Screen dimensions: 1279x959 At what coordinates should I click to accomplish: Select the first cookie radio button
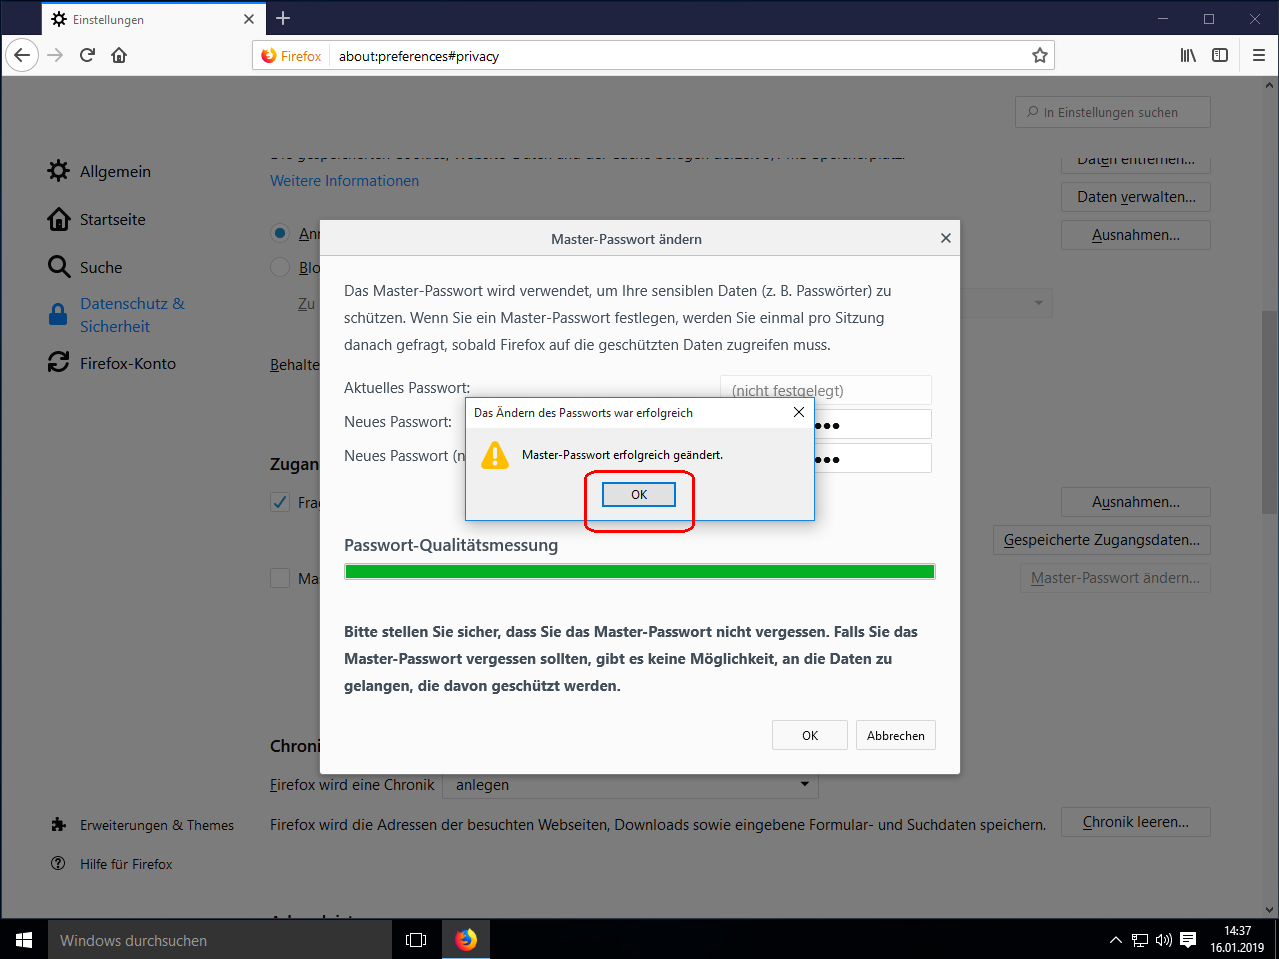click(x=280, y=233)
